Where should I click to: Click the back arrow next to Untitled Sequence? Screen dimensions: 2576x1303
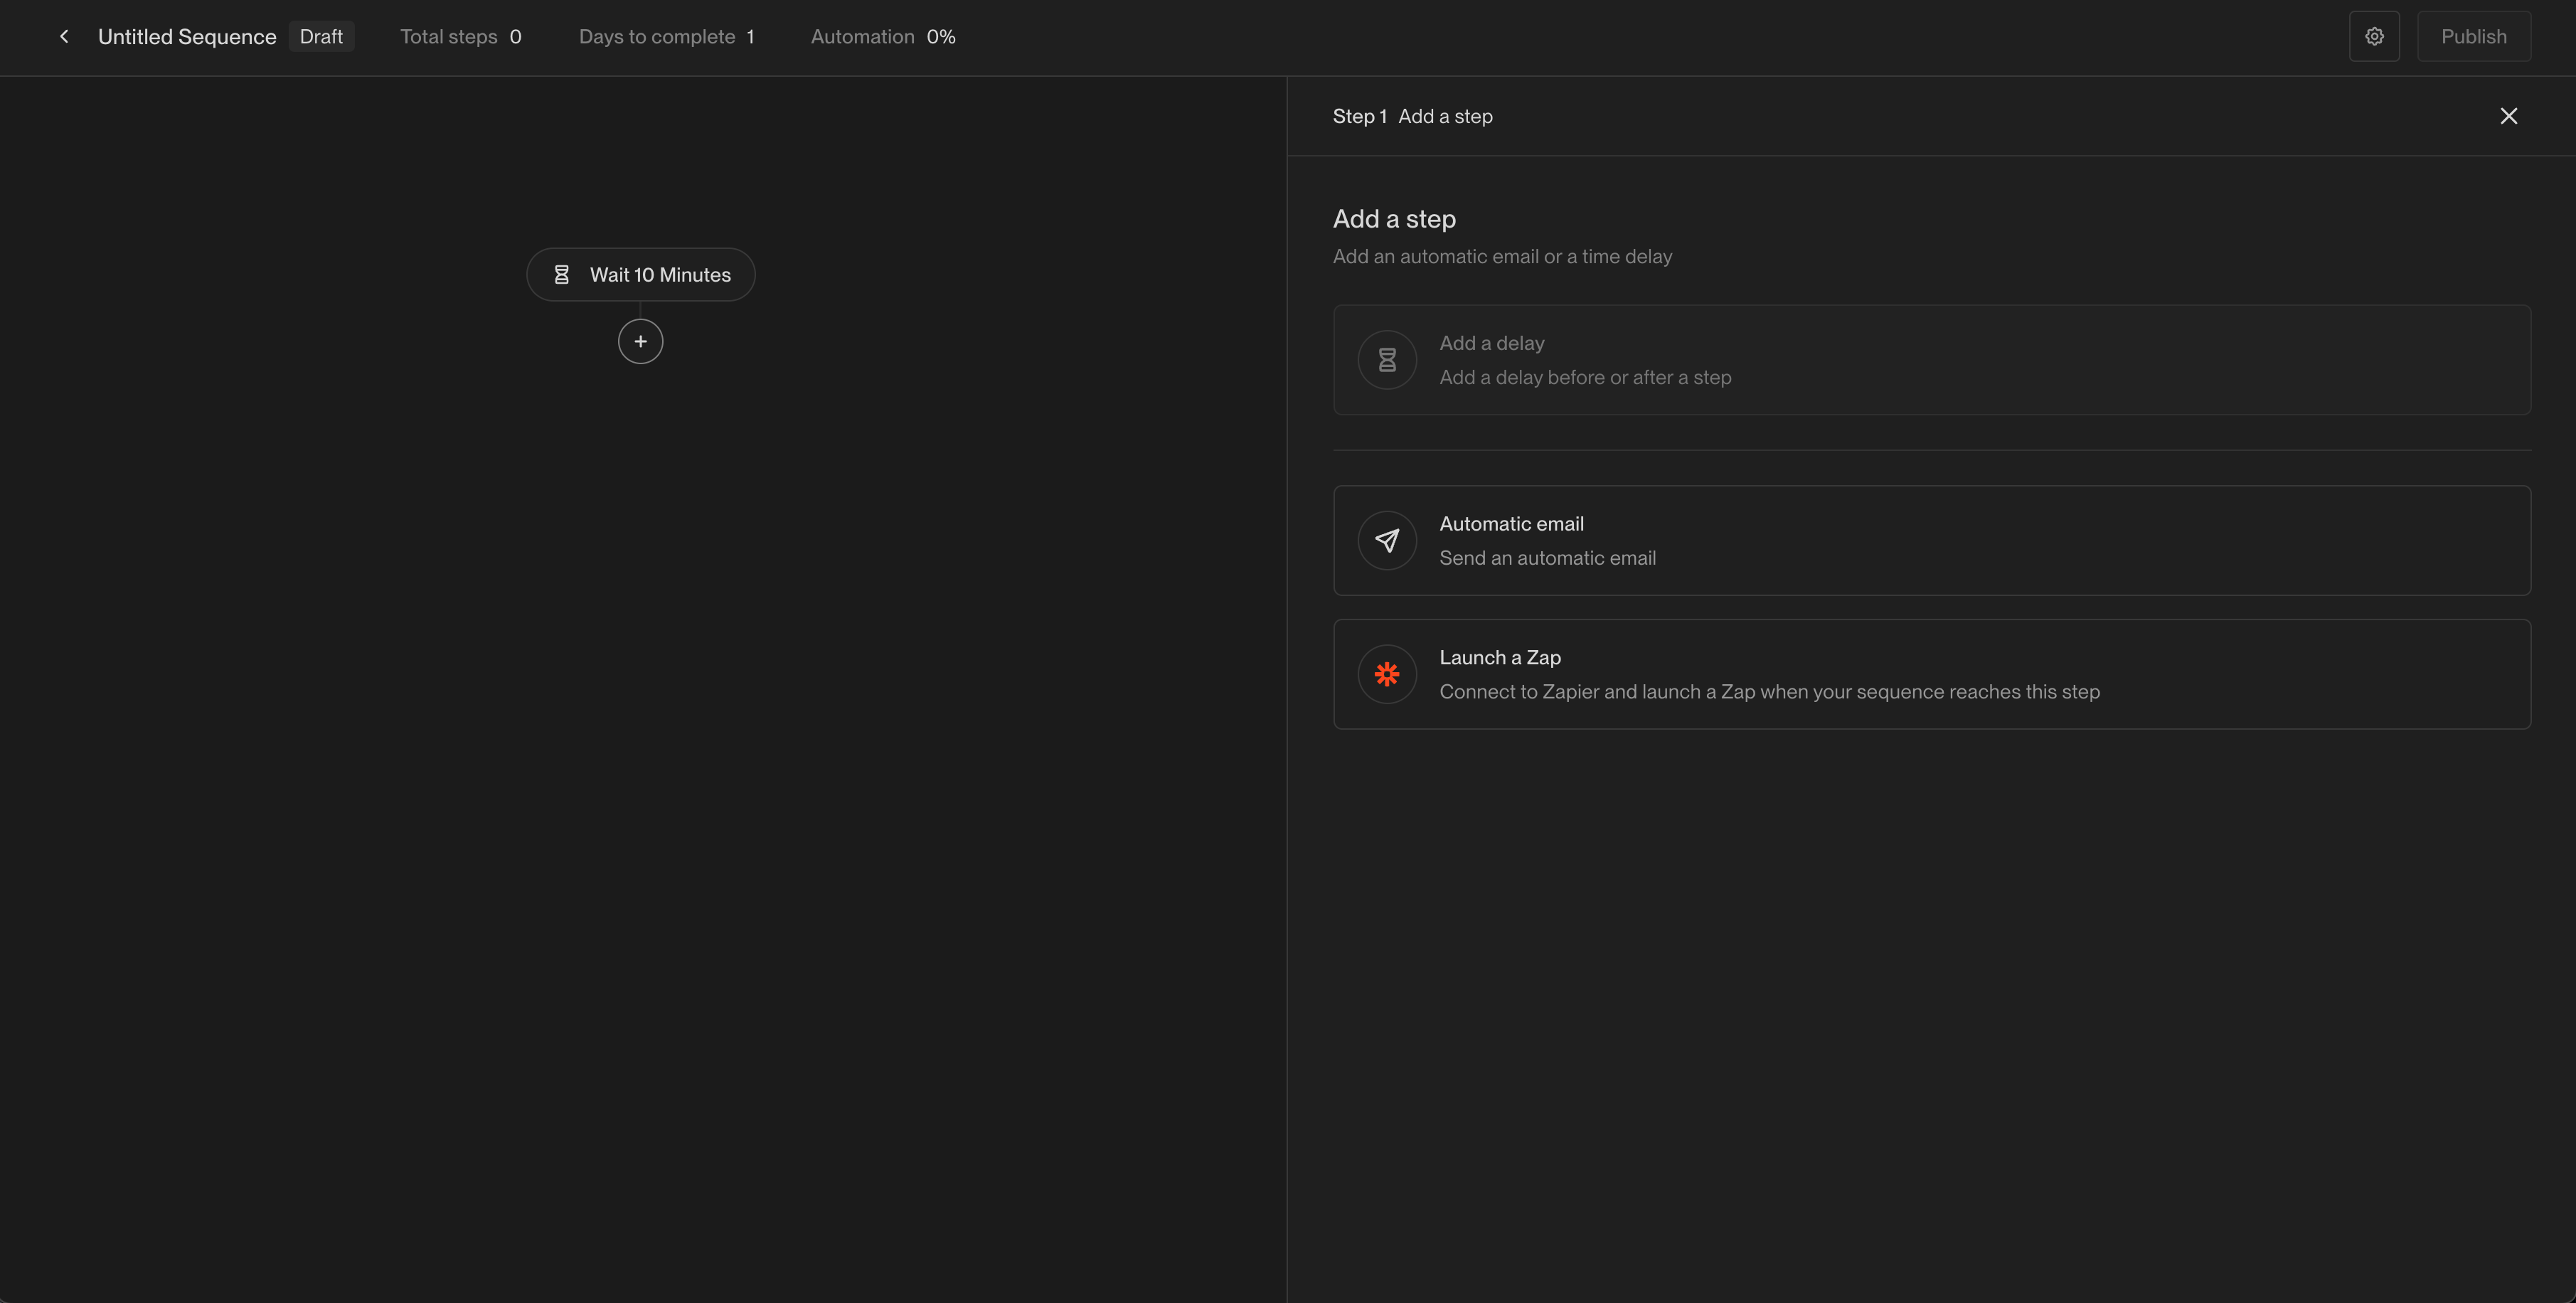[64, 36]
